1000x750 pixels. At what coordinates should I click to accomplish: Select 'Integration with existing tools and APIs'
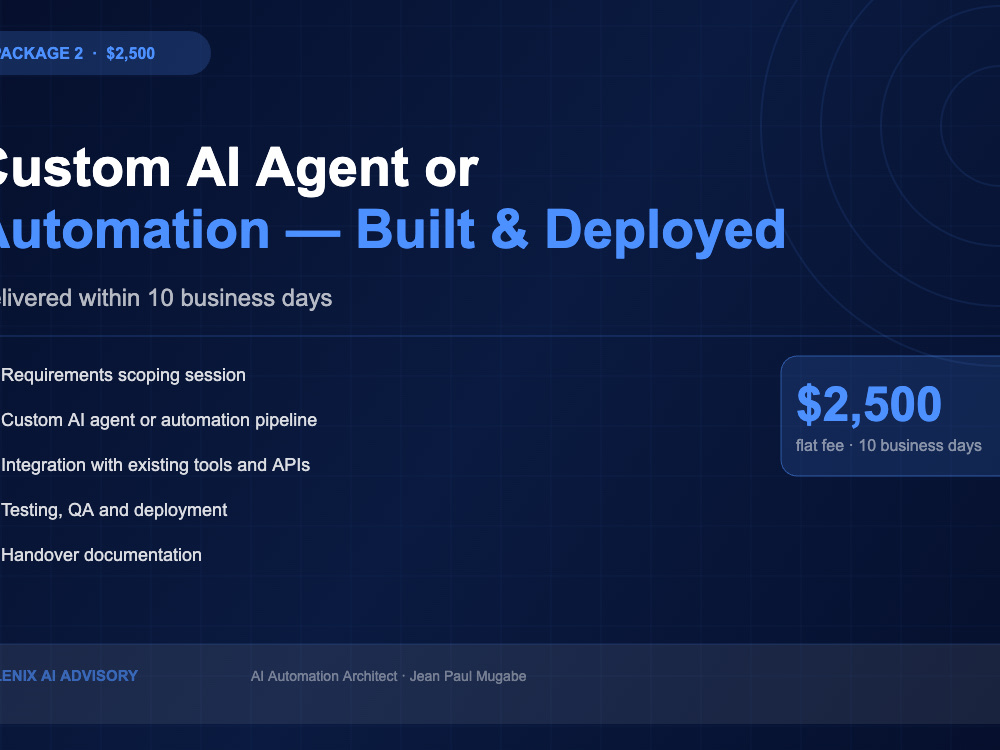pos(156,465)
